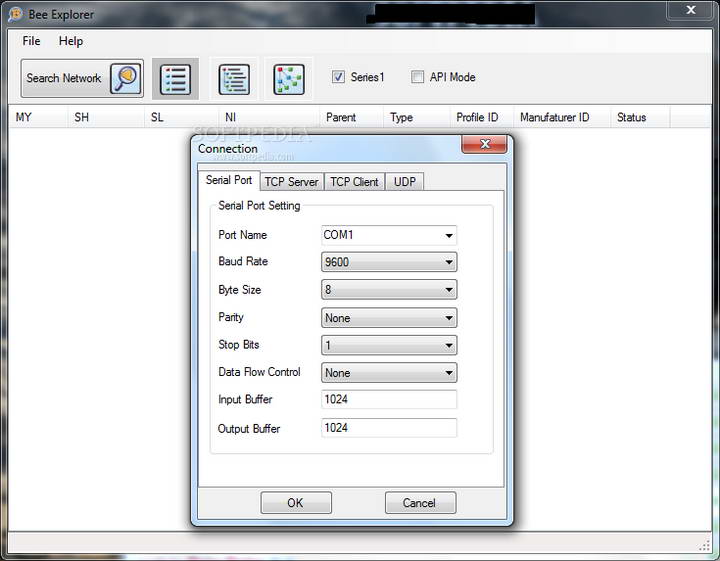This screenshot has width=720, height=561.
Task: Enable the API Mode checkbox
Action: coord(417,77)
